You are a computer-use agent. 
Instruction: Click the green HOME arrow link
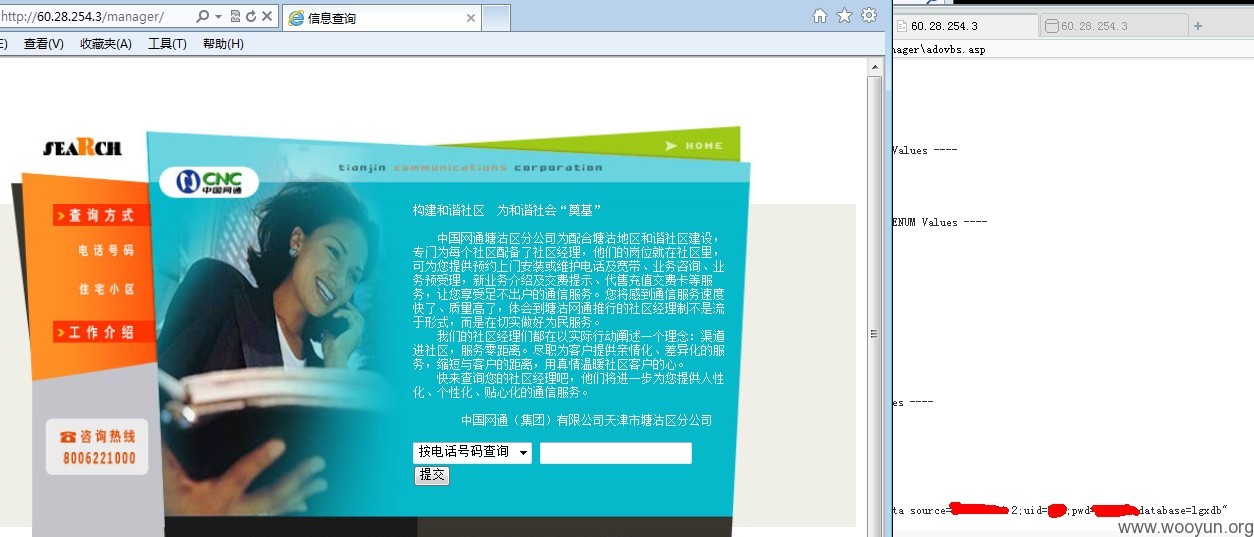(694, 146)
